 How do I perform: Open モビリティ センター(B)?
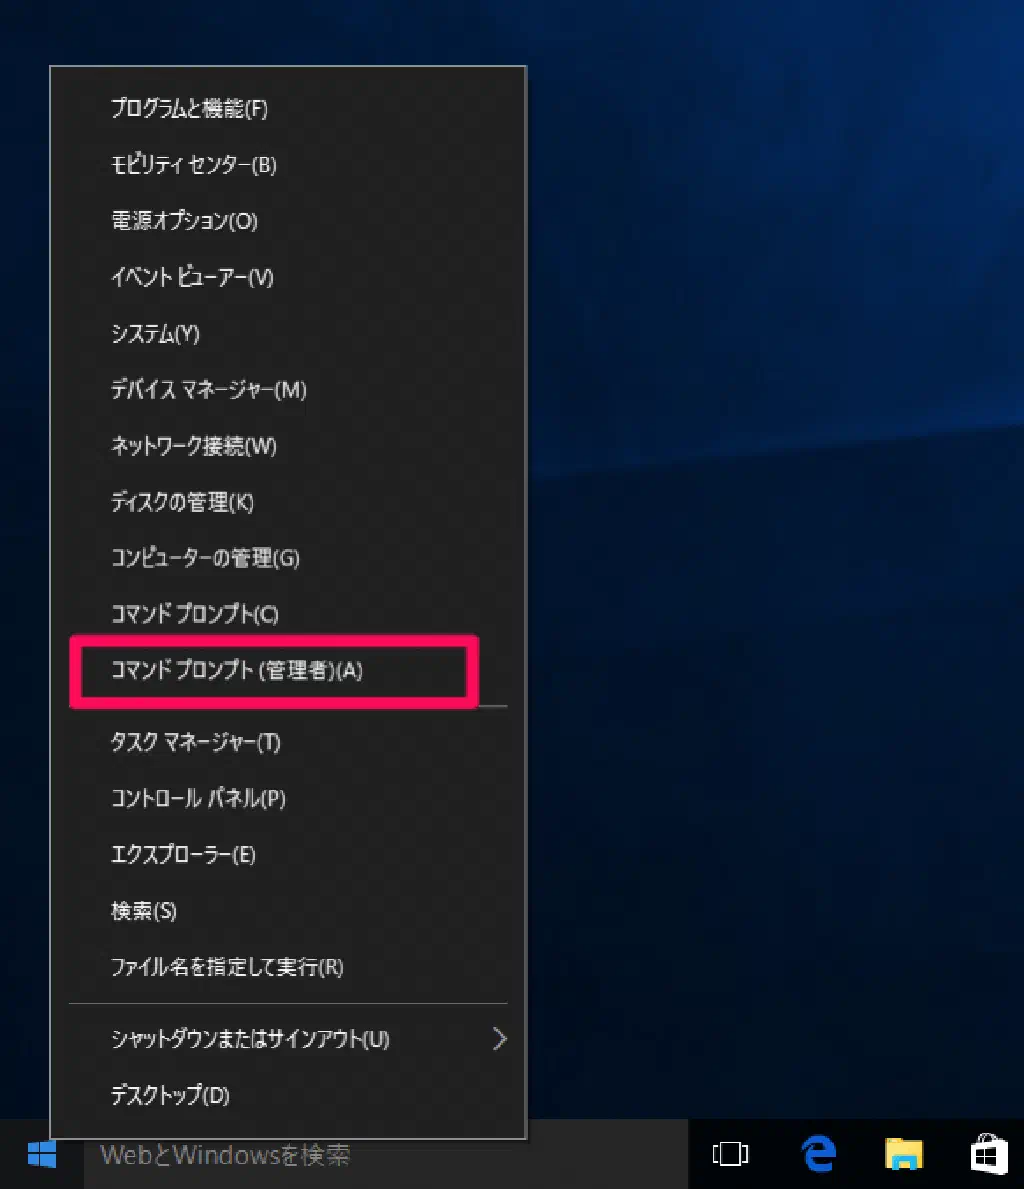click(193, 165)
